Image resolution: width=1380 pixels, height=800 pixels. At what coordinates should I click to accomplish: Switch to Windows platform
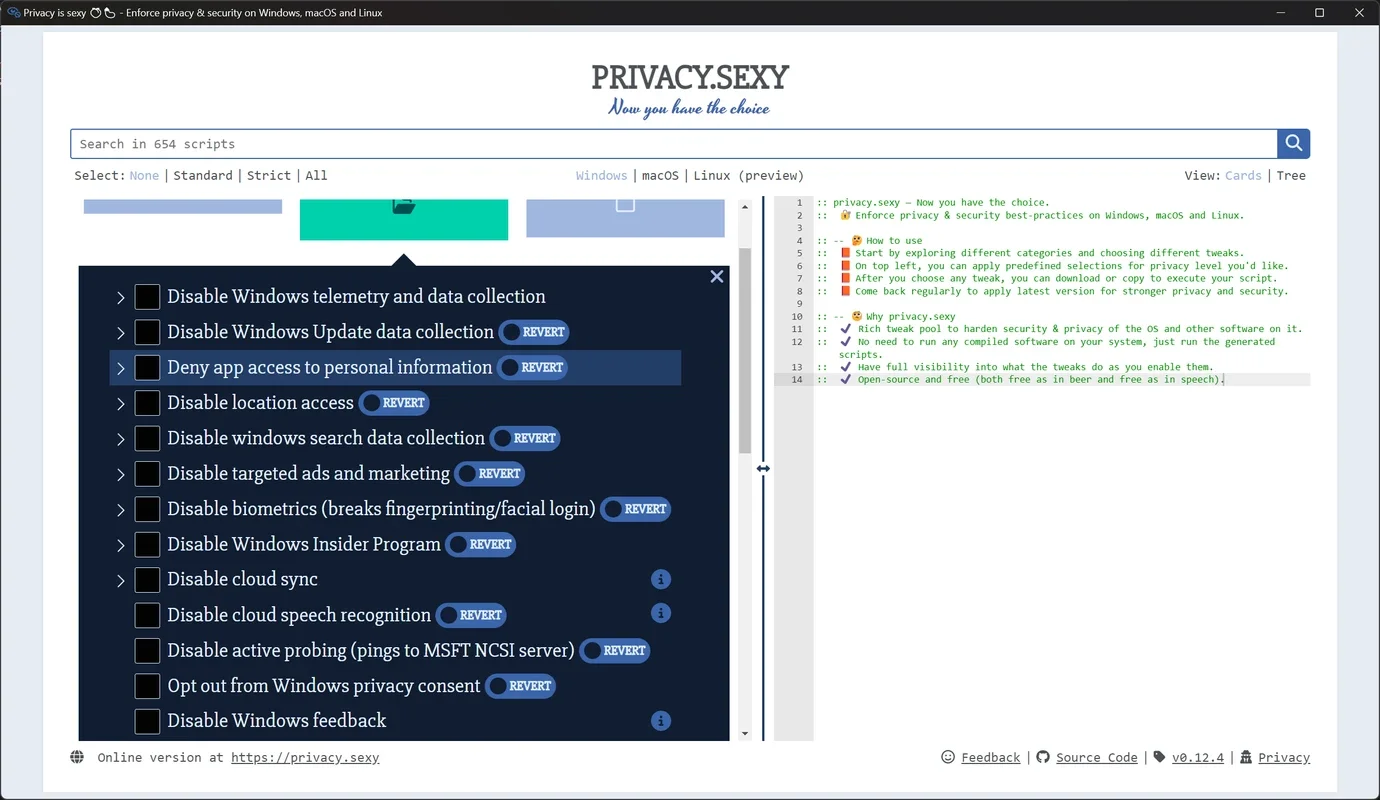point(602,175)
